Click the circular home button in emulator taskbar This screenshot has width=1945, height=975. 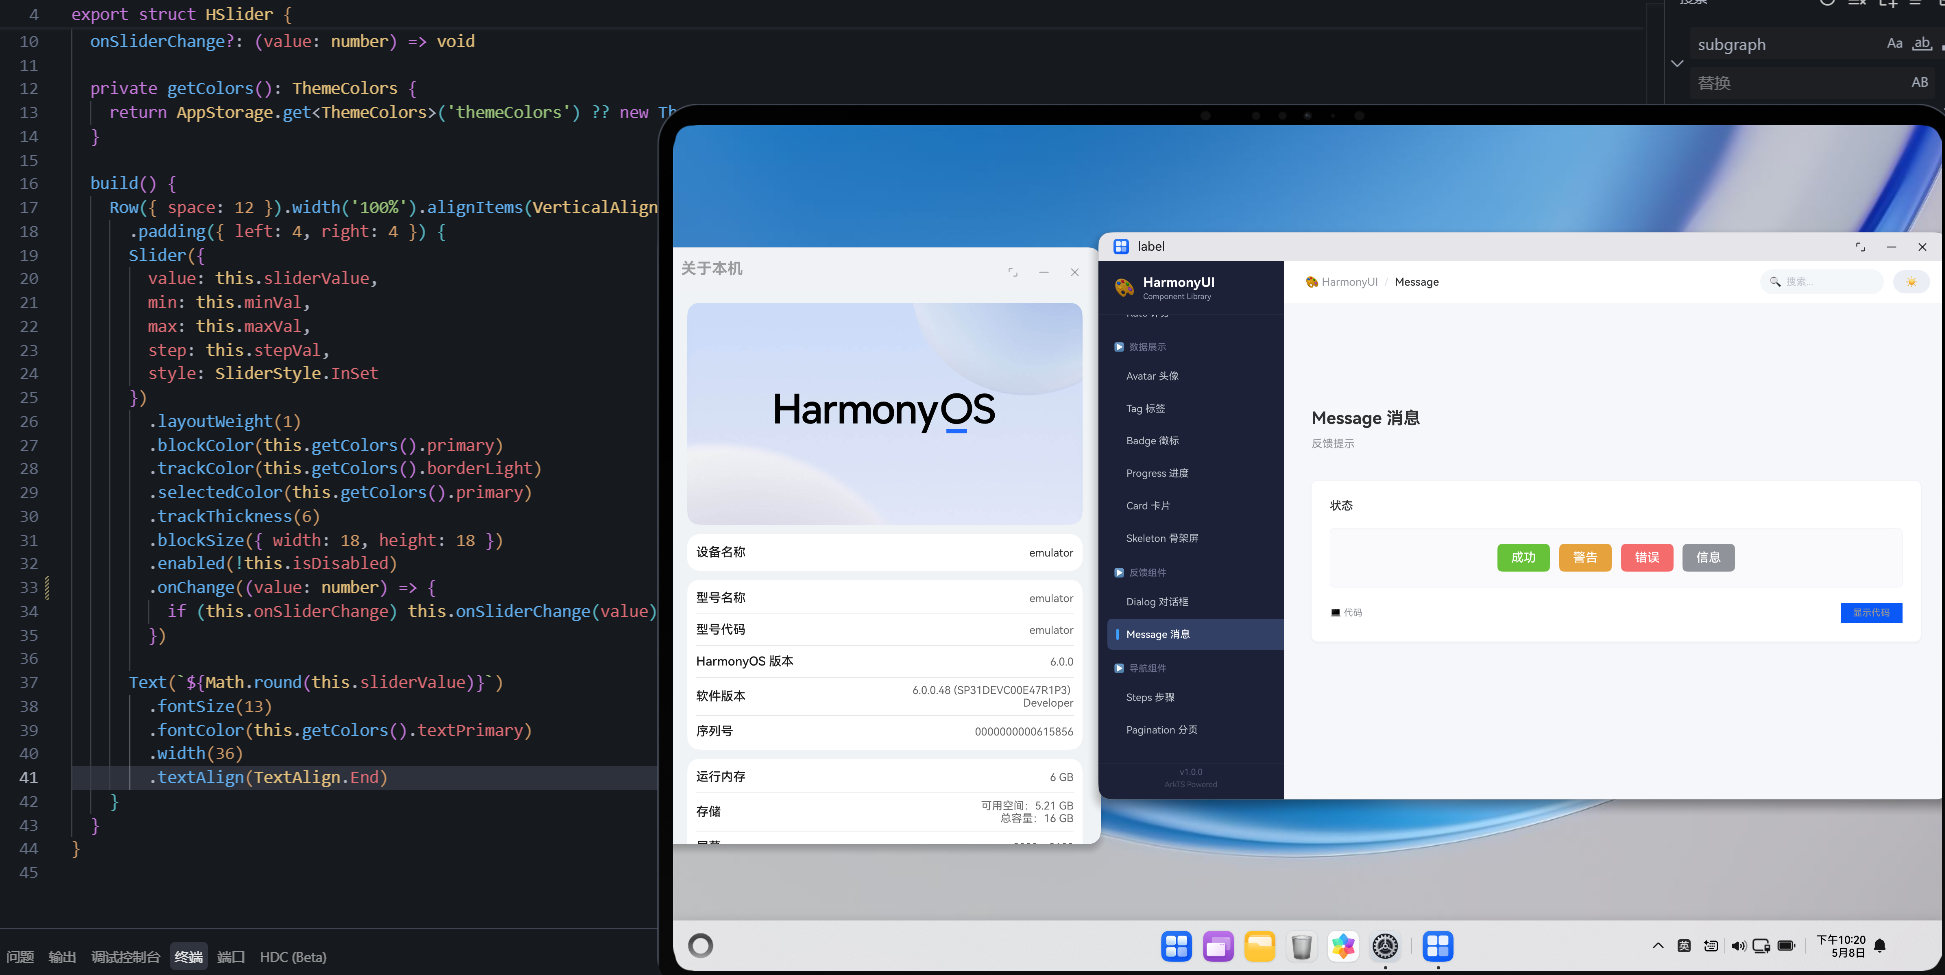701,946
